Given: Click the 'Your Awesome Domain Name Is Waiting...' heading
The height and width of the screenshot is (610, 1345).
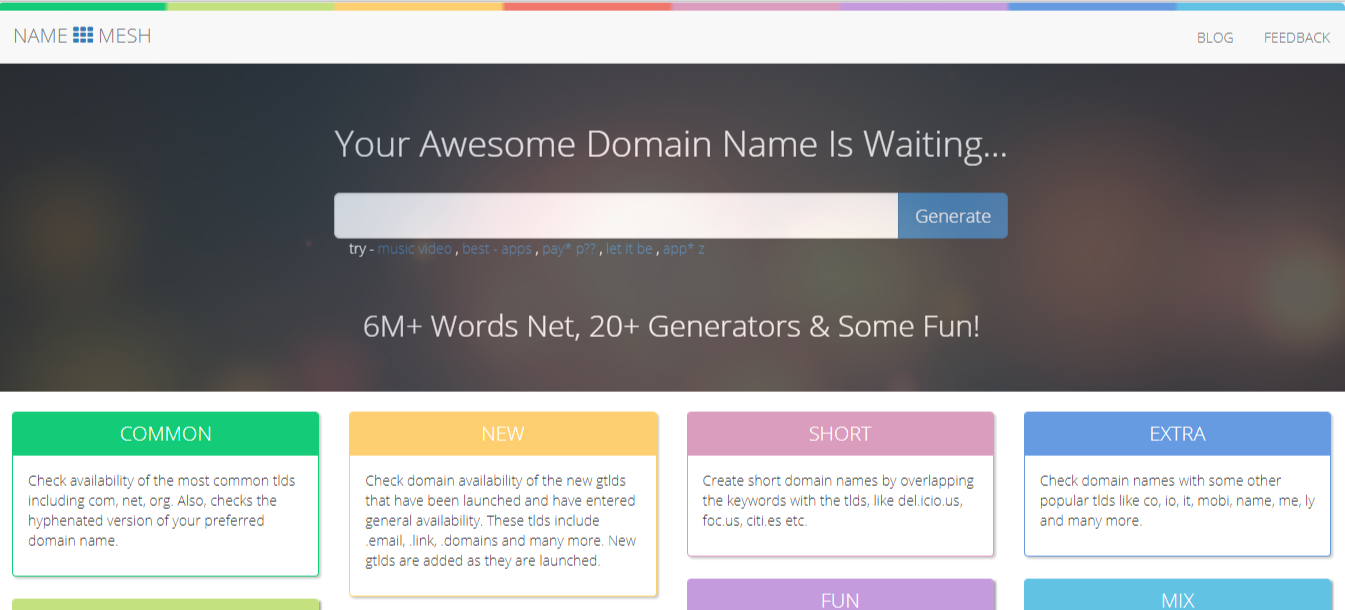Looking at the screenshot, I should pos(671,145).
